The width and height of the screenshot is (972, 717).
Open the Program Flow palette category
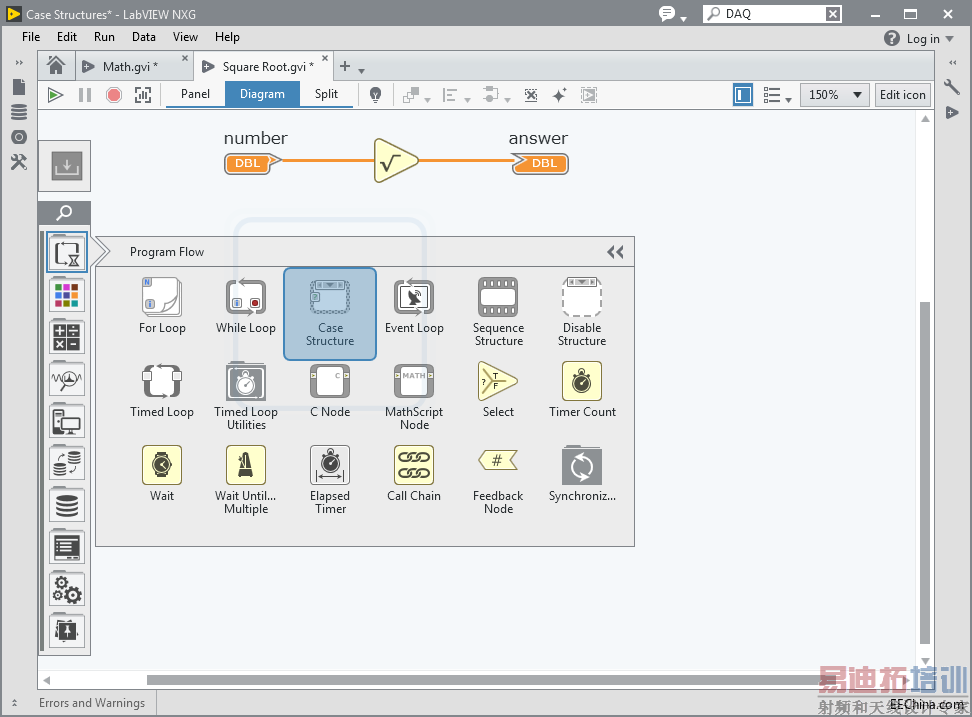click(67, 253)
